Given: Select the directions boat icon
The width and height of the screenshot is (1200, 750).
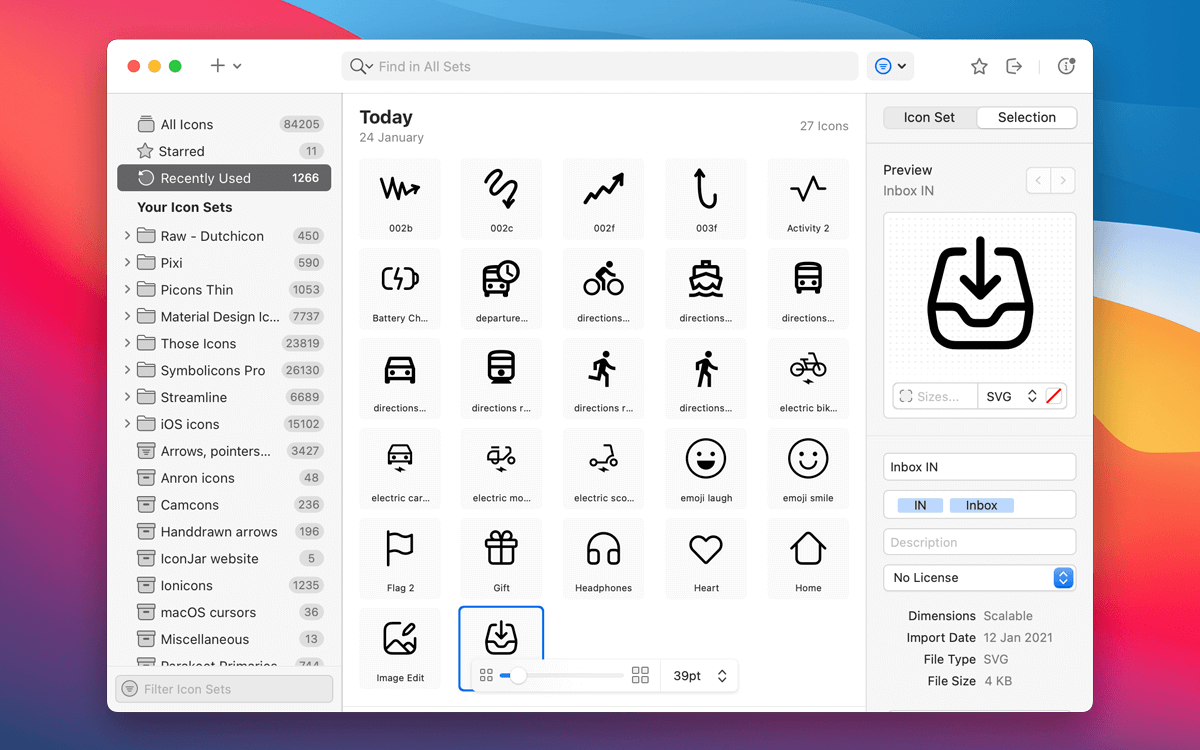Looking at the screenshot, I should 706,288.
